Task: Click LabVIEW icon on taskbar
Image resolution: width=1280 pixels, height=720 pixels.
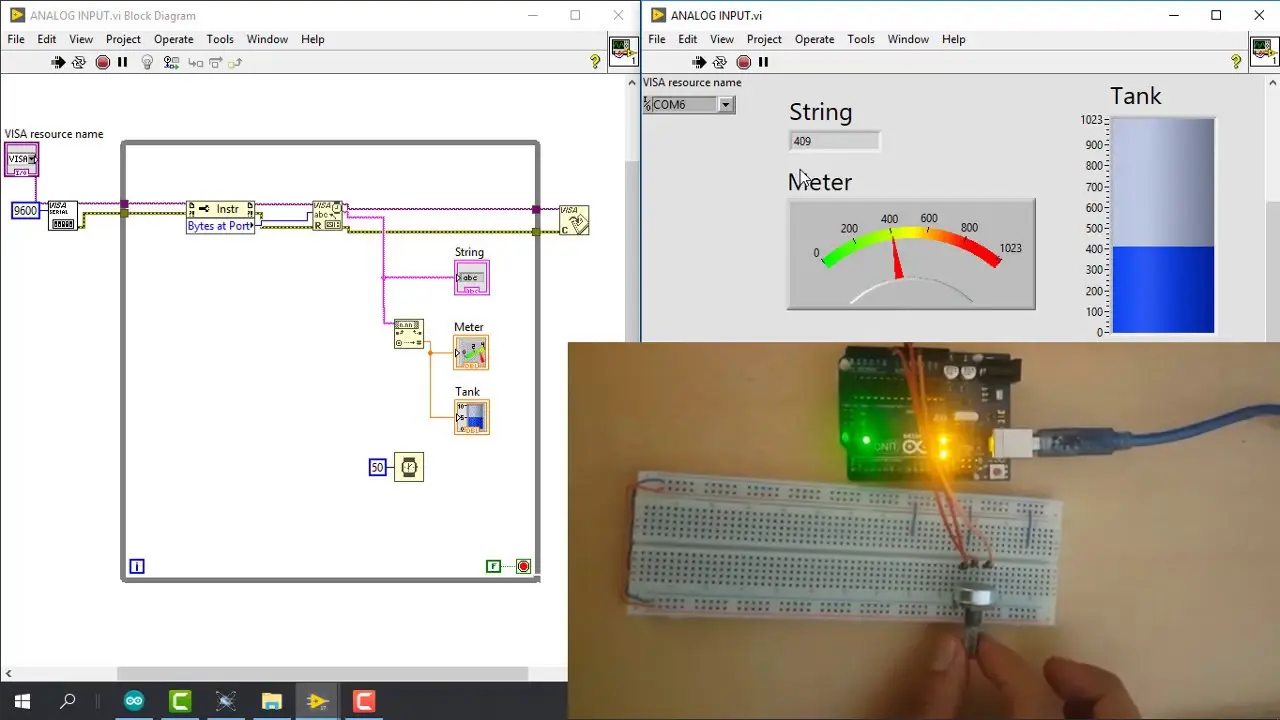Action: (x=318, y=701)
